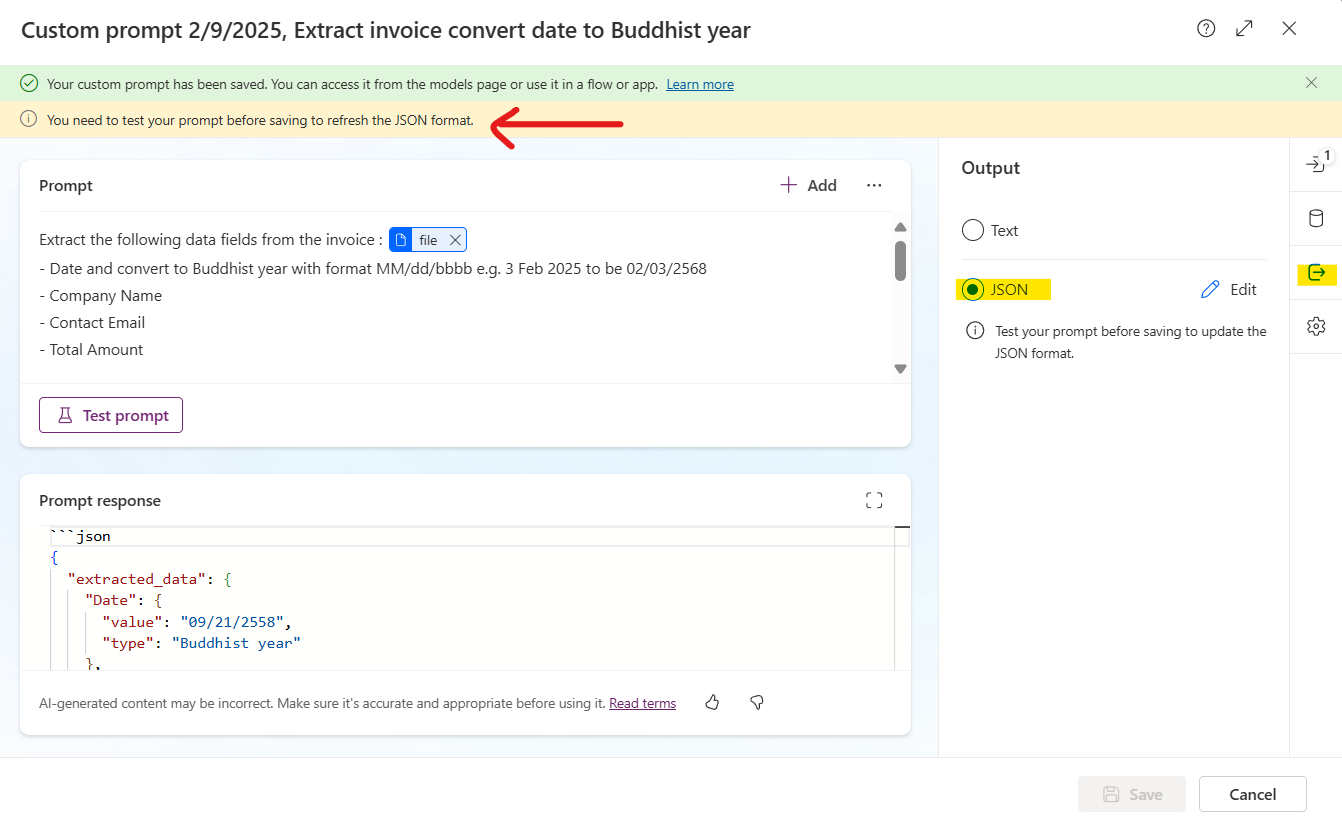Open the input parameters panel with badge 1
This screenshot has height=821, width=1342.
(1316, 162)
